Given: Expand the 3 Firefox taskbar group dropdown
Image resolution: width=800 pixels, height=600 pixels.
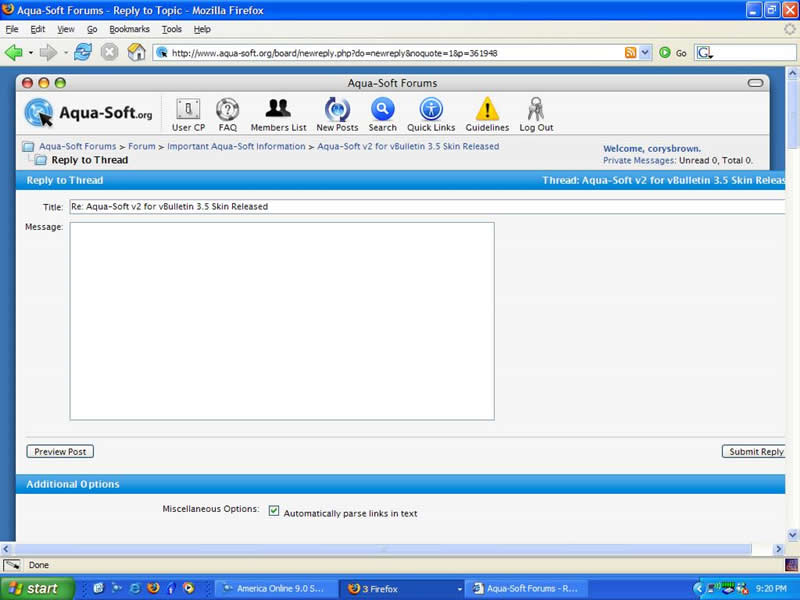Looking at the screenshot, I should 459,589.
